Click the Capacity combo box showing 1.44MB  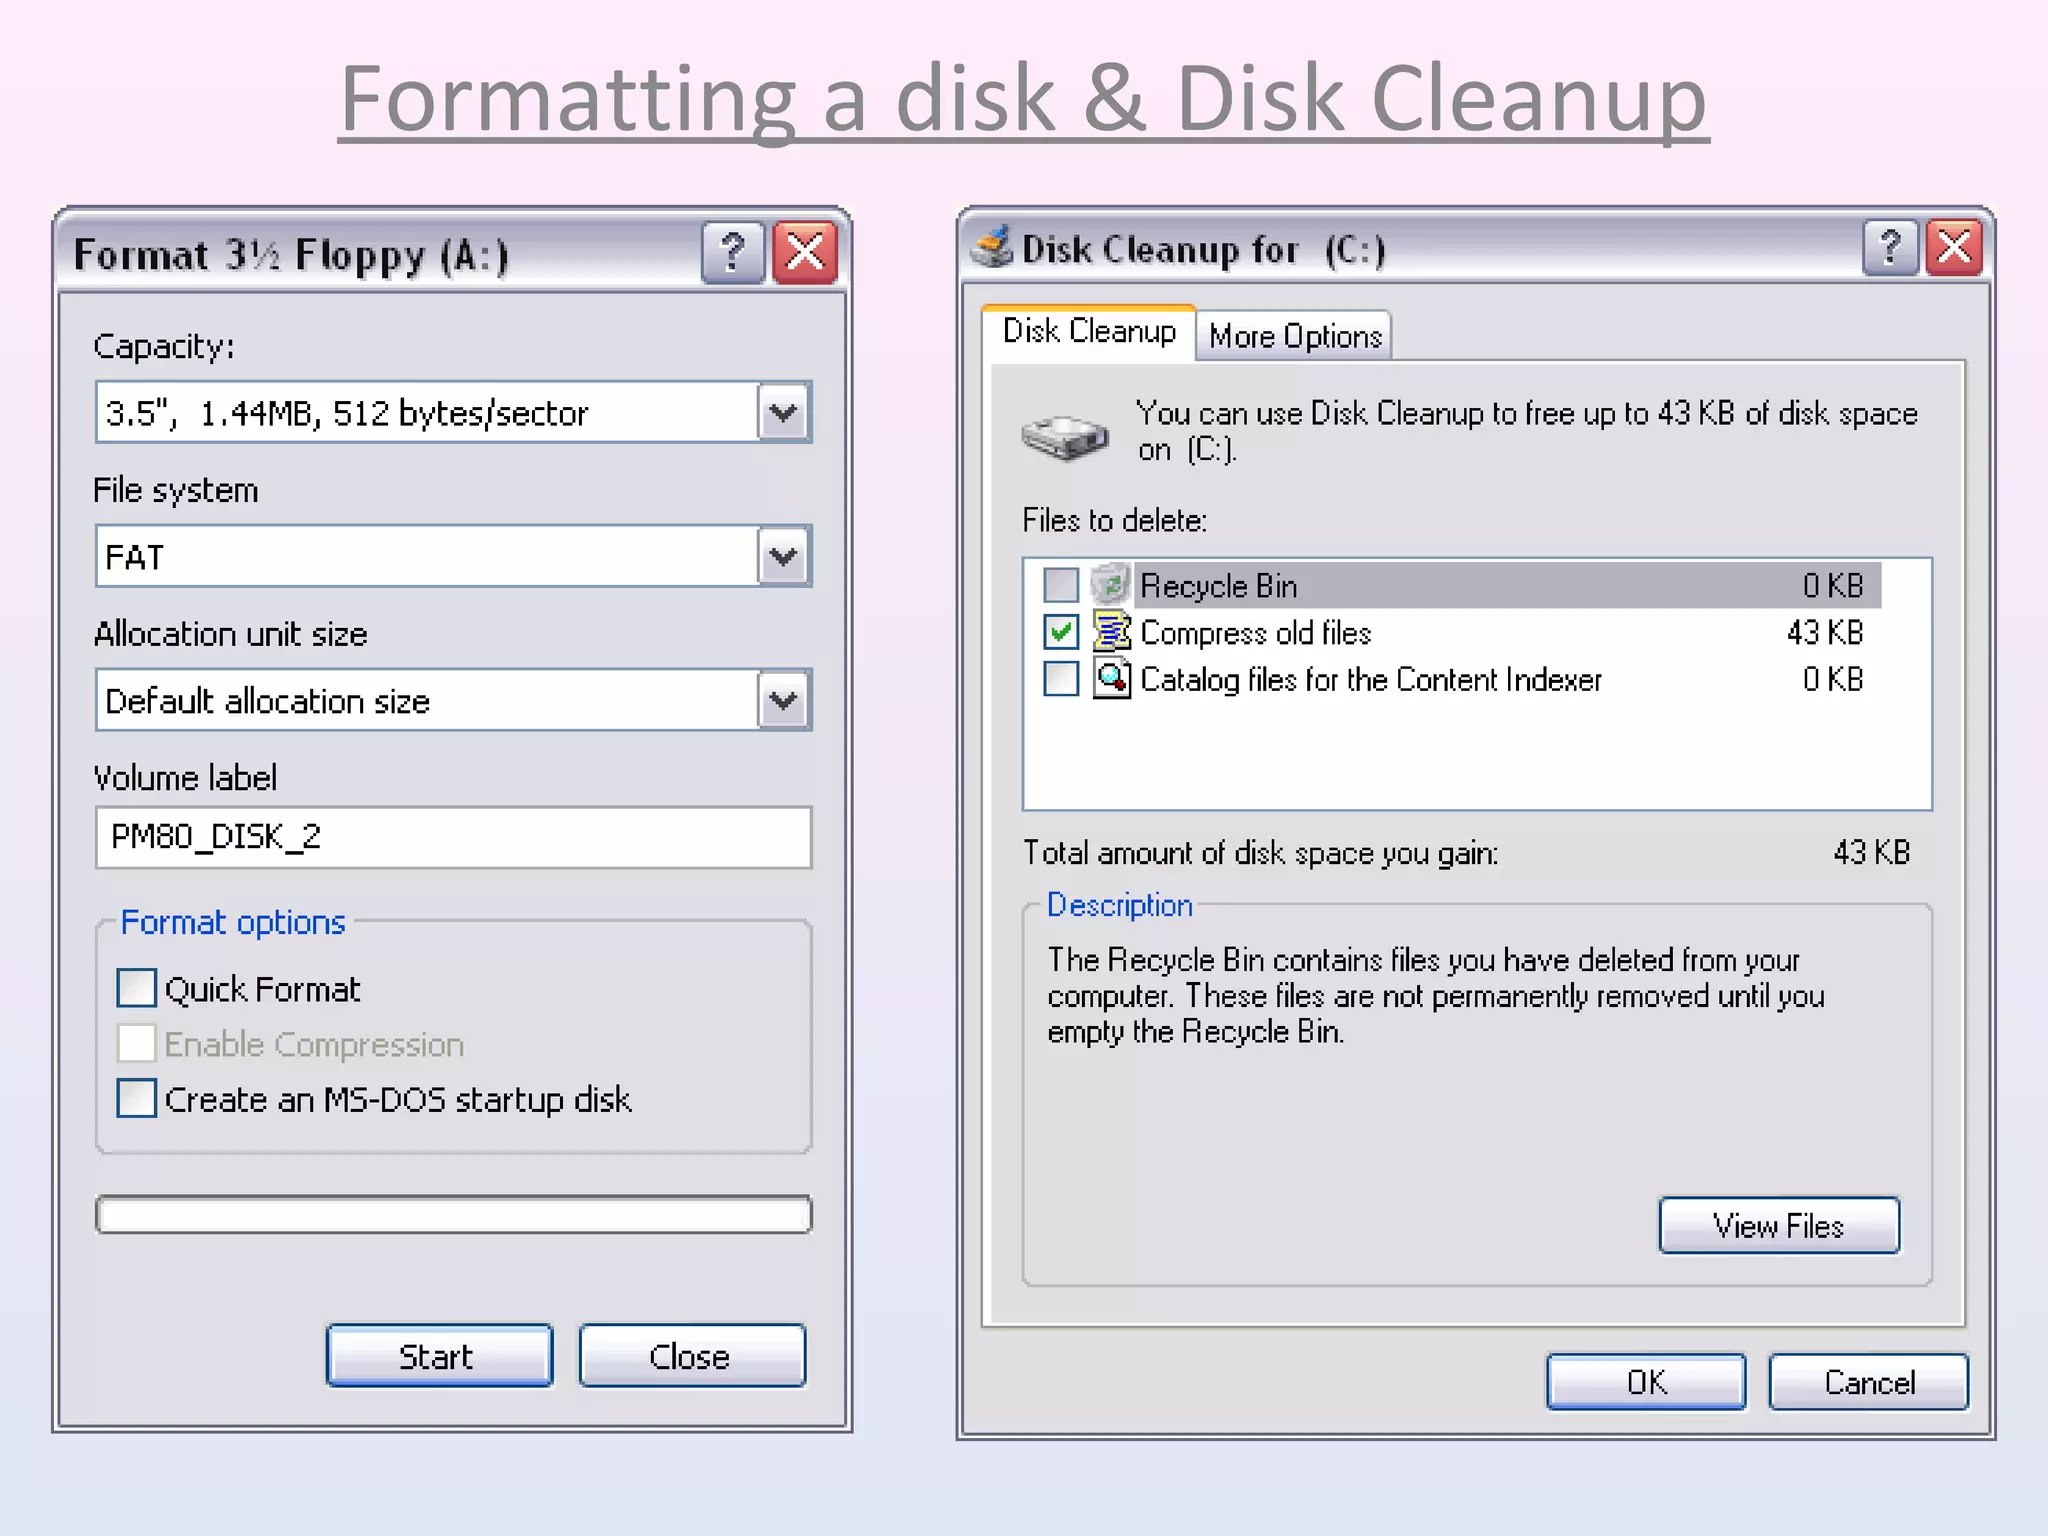pyautogui.click(x=453, y=412)
